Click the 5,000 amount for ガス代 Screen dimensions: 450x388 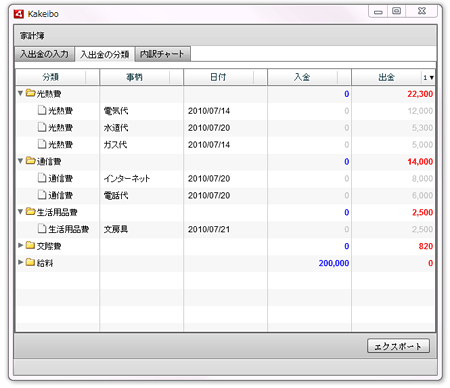pos(422,145)
